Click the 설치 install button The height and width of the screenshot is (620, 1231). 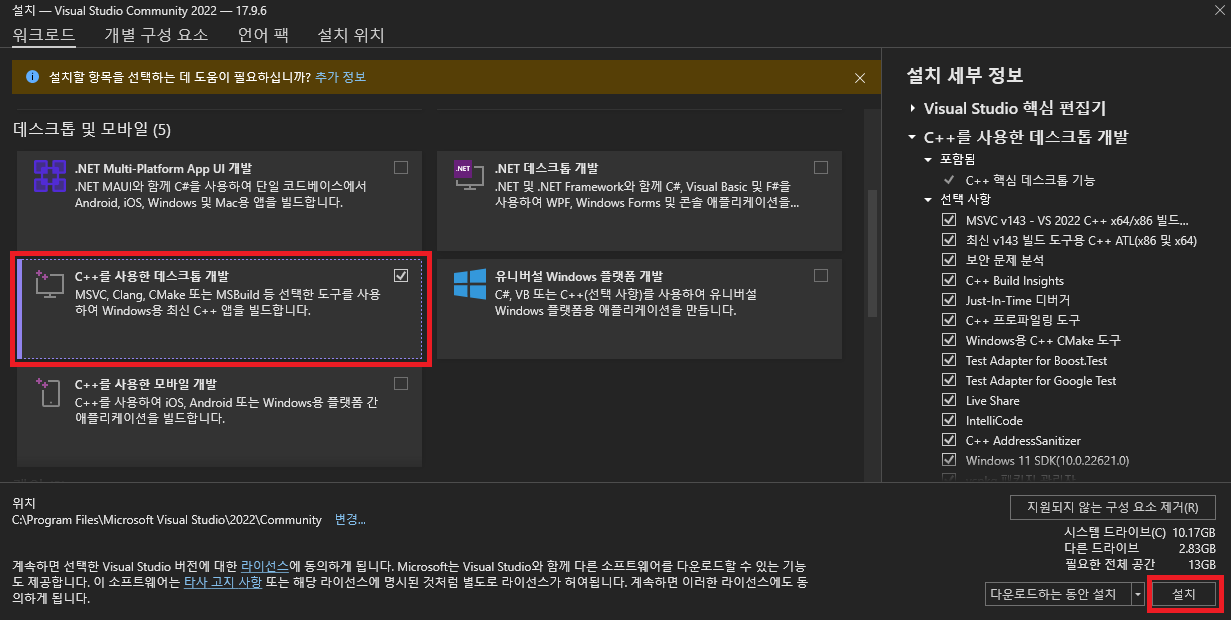(1184, 594)
